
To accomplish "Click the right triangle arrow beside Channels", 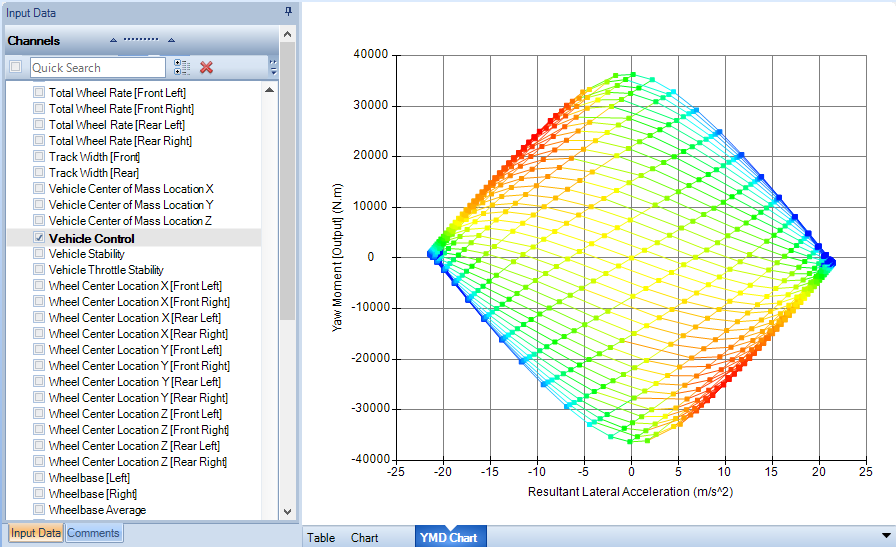I will [171, 40].
